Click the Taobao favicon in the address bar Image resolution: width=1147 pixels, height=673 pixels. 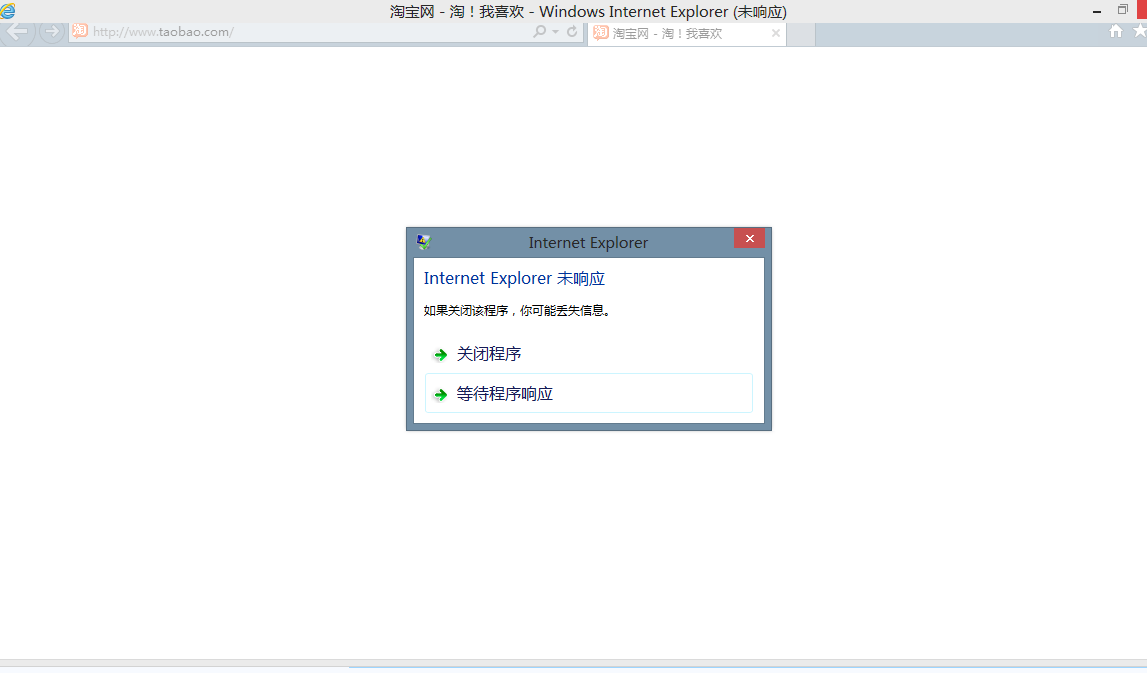tap(80, 31)
